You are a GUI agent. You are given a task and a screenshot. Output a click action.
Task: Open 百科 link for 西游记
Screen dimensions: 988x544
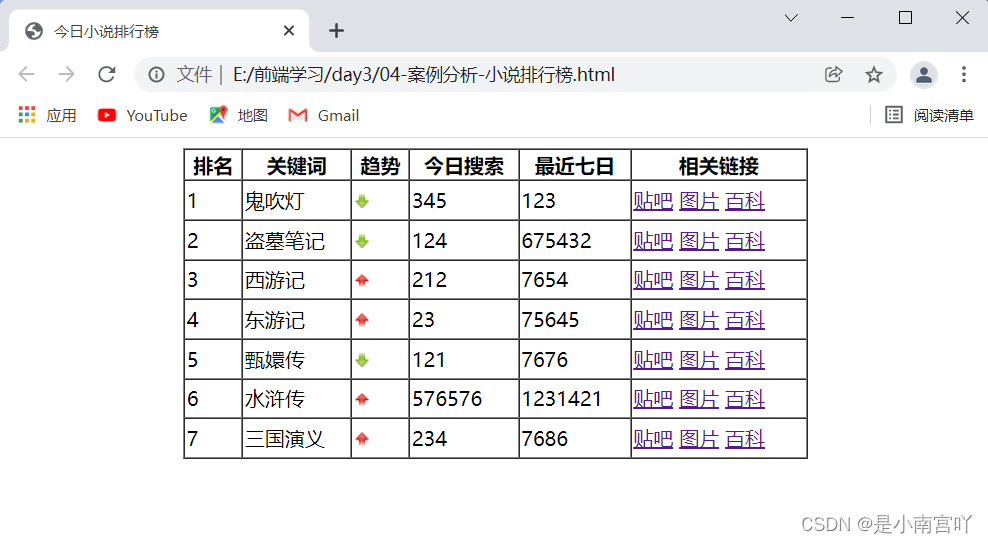745,280
